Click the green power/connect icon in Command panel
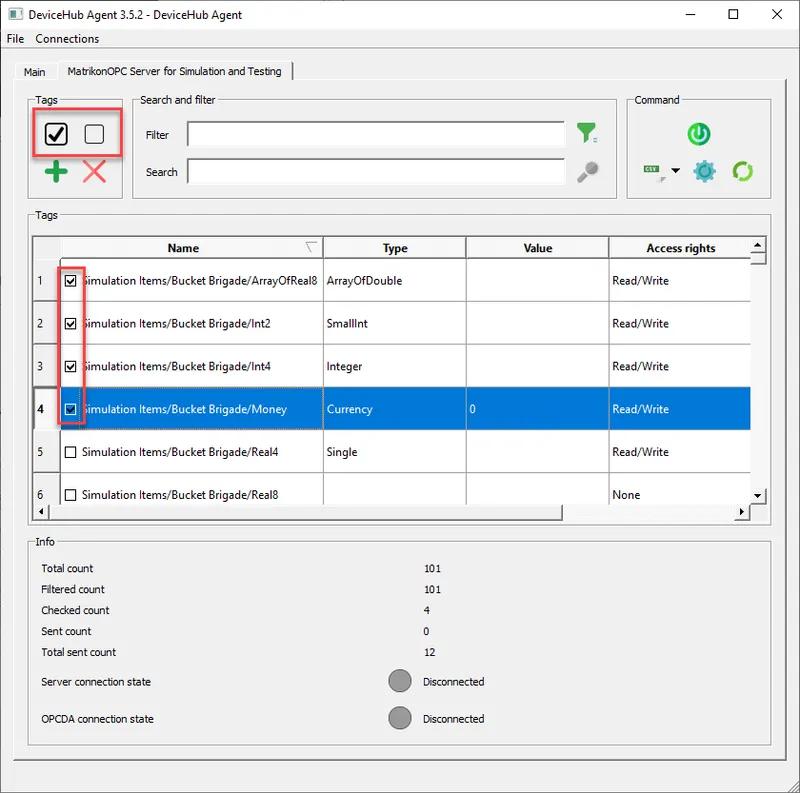The width and height of the screenshot is (800, 793). coord(699,134)
